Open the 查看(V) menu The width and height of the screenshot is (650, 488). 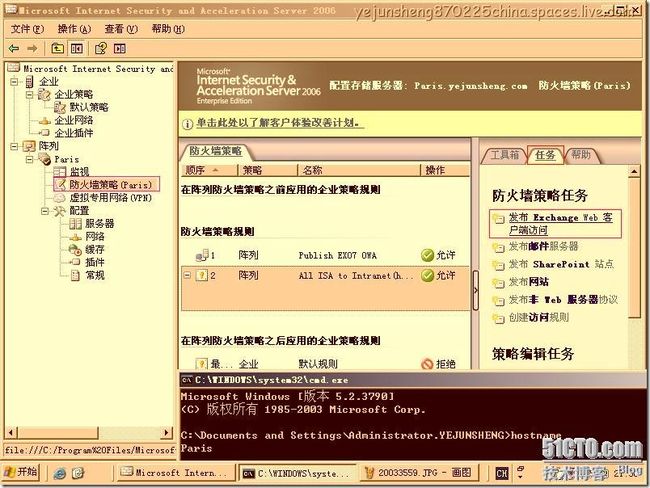pyautogui.click(x=121, y=29)
